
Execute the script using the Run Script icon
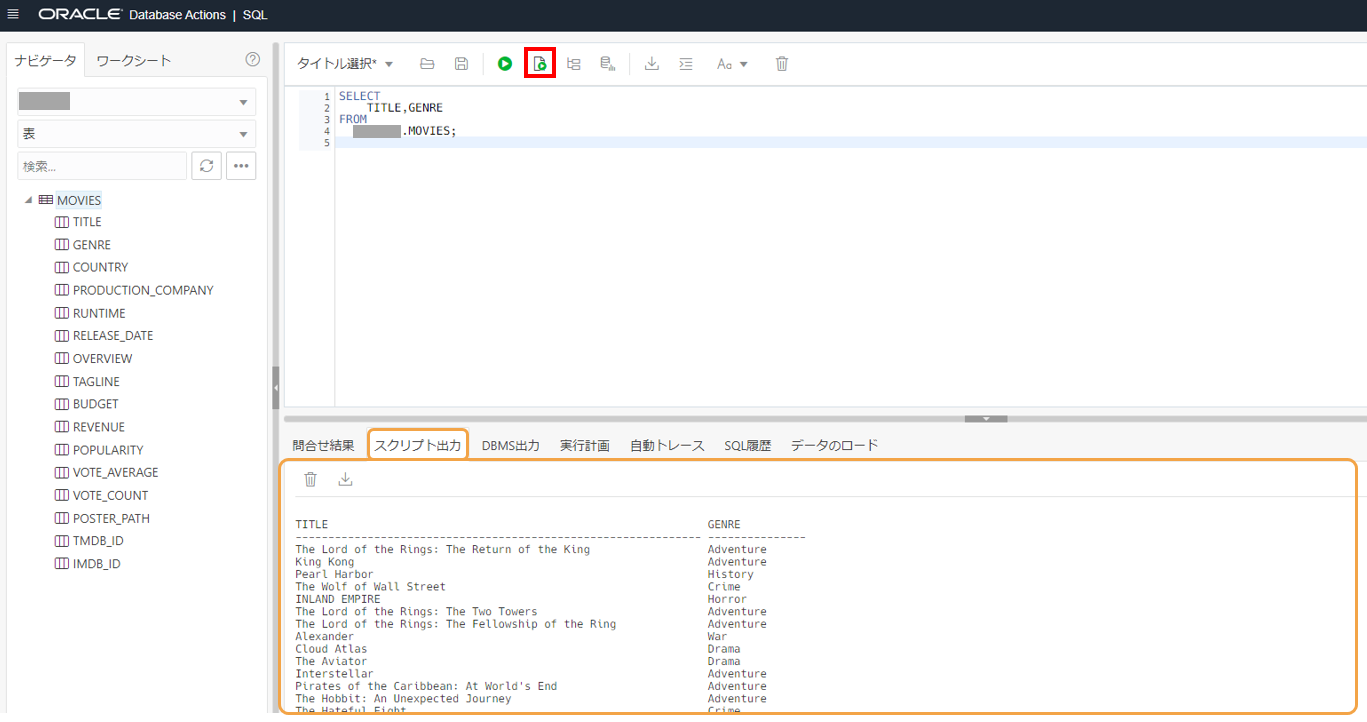539,63
